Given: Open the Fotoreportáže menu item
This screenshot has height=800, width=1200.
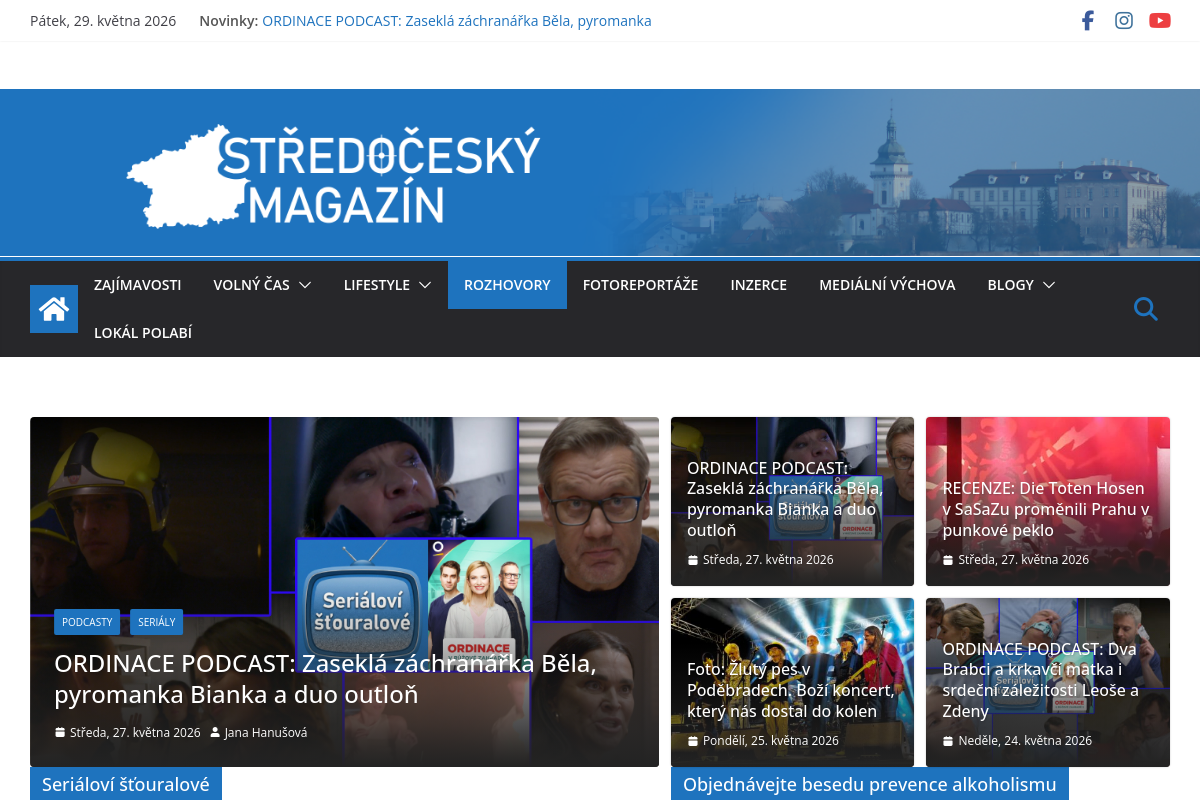Looking at the screenshot, I should [x=641, y=285].
